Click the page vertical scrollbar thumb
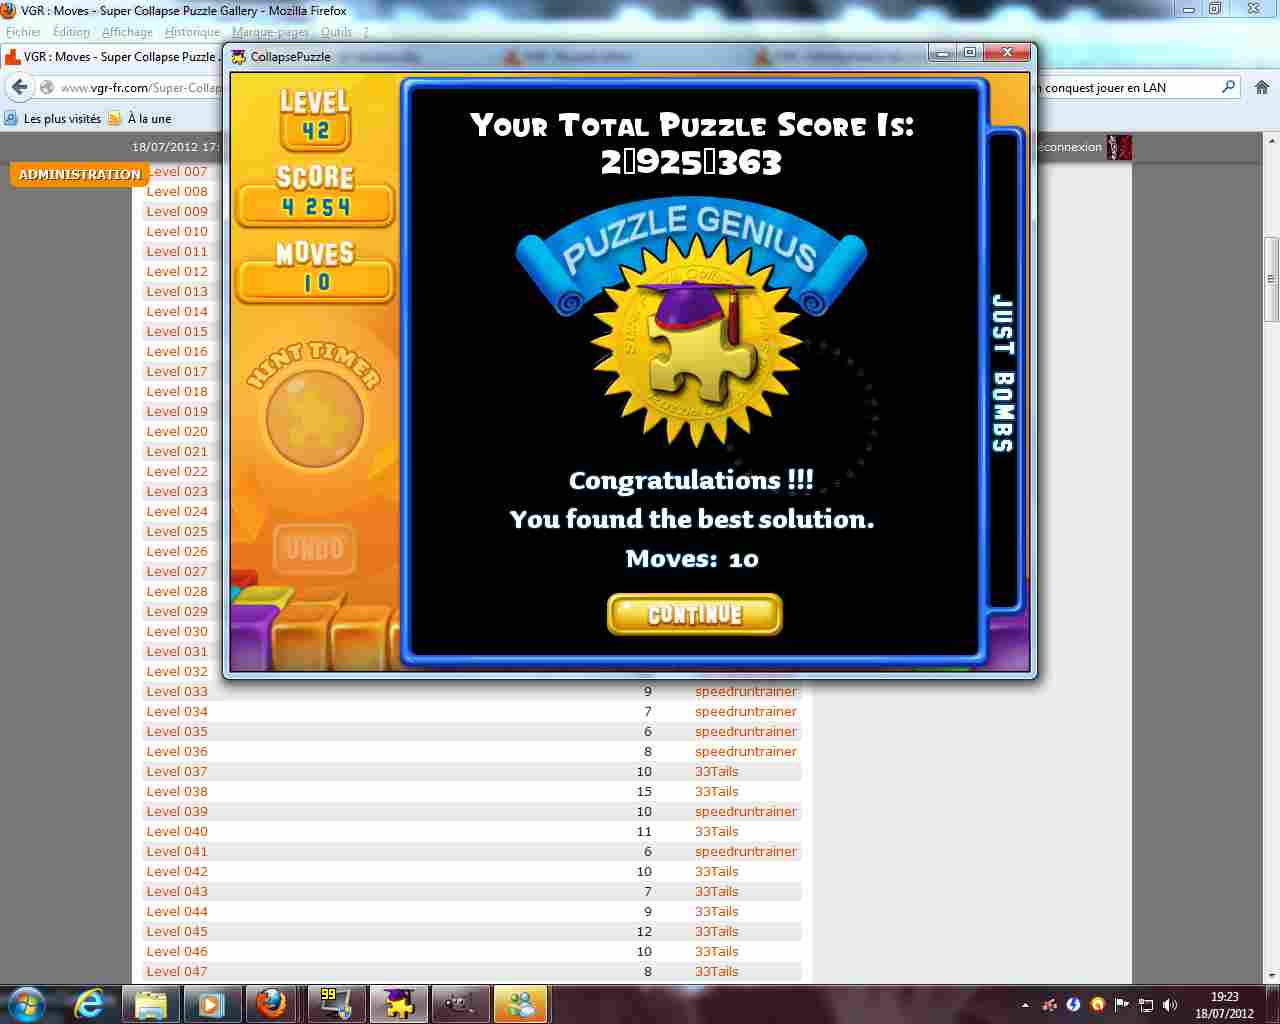Viewport: 1280px width, 1024px height. pyautogui.click(x=1271, y=278)
